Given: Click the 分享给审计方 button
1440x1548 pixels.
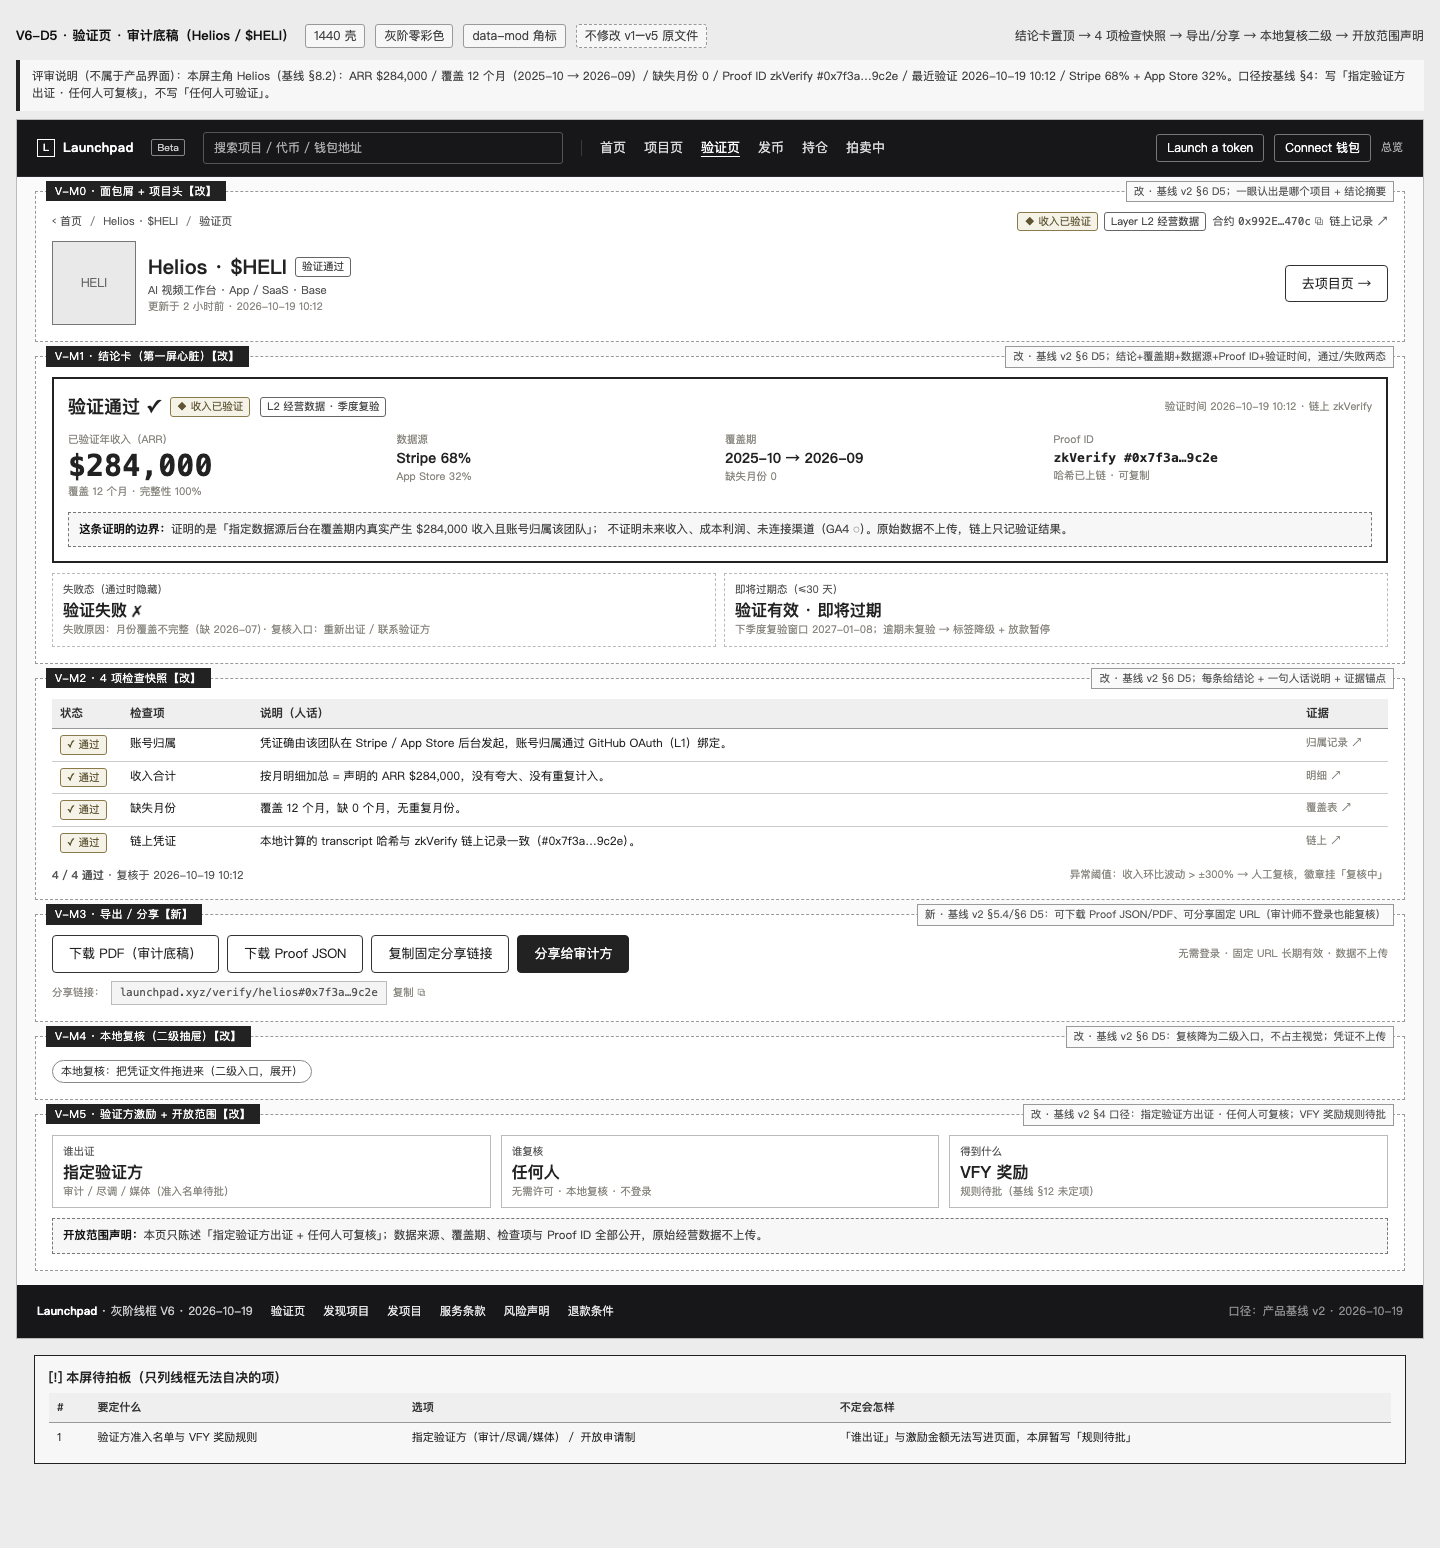Looking at the screenshot, I should [x=573, y=954].
